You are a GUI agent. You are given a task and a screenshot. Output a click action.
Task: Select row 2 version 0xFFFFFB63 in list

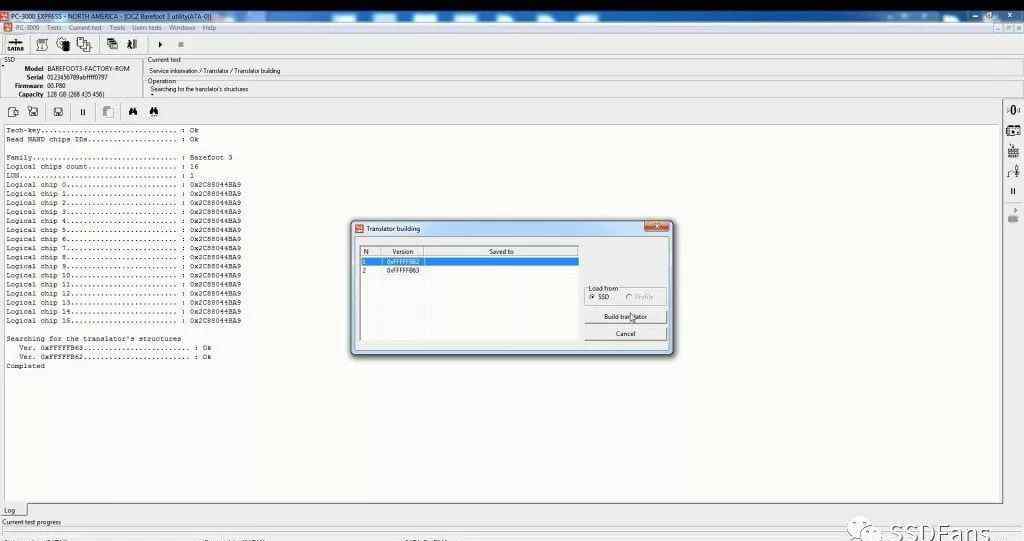[x=469, y=270]
